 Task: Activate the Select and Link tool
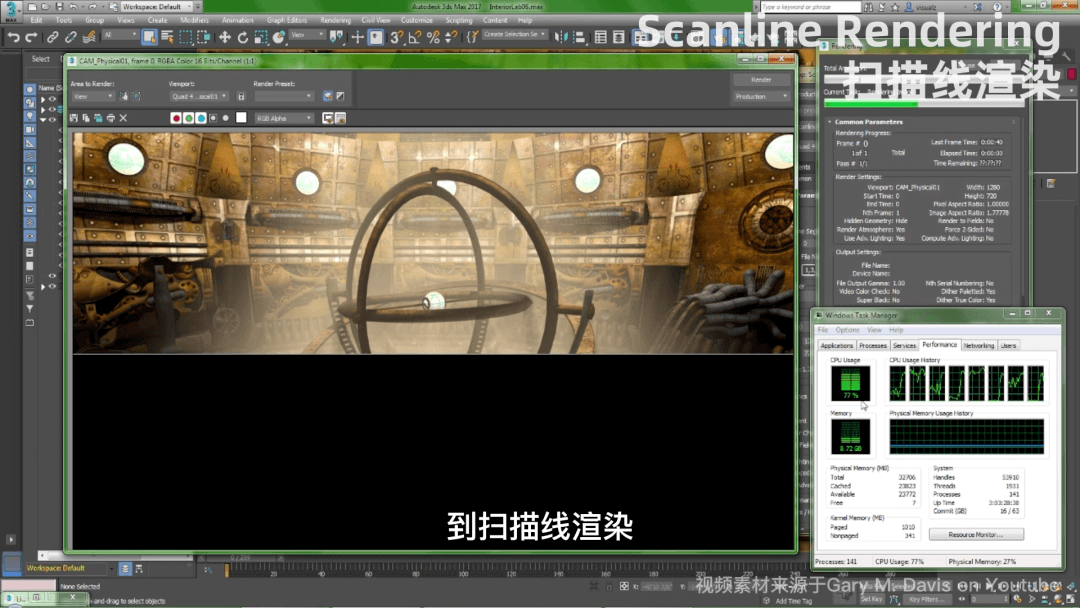coord(52,37)
